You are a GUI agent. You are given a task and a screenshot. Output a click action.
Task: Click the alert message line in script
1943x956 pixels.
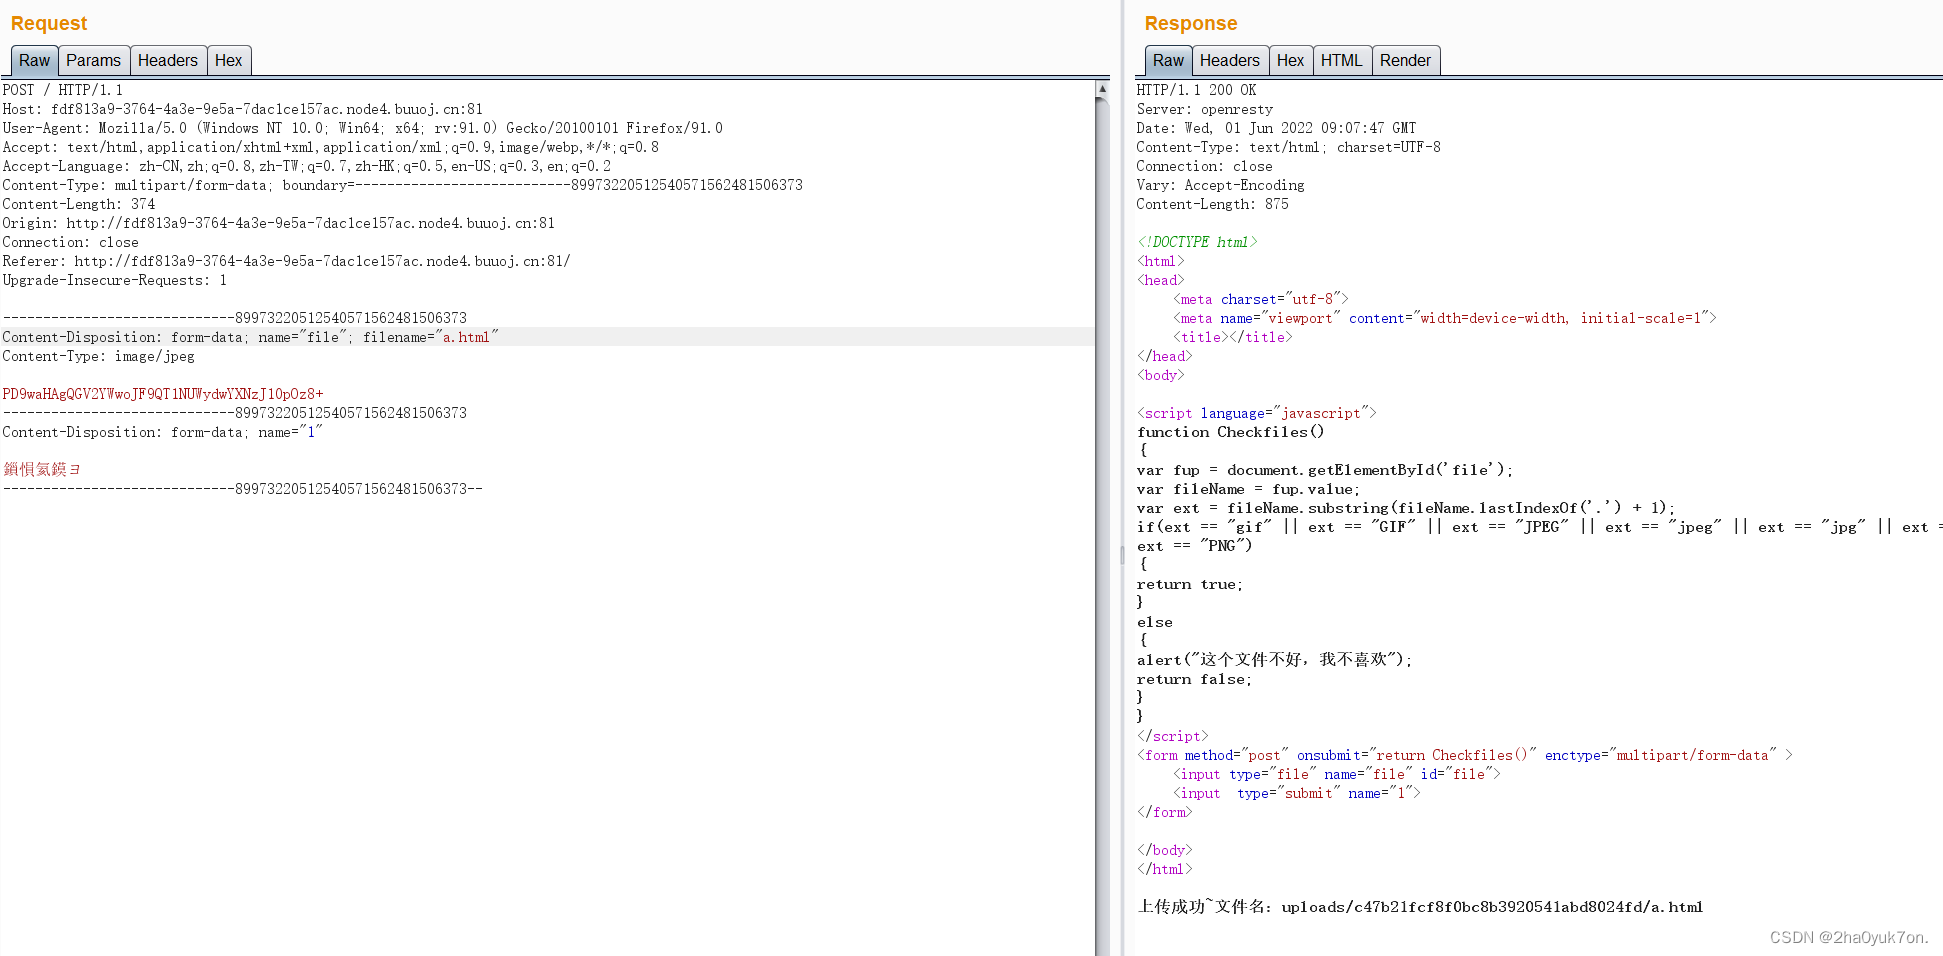[x=1274, y=660]
